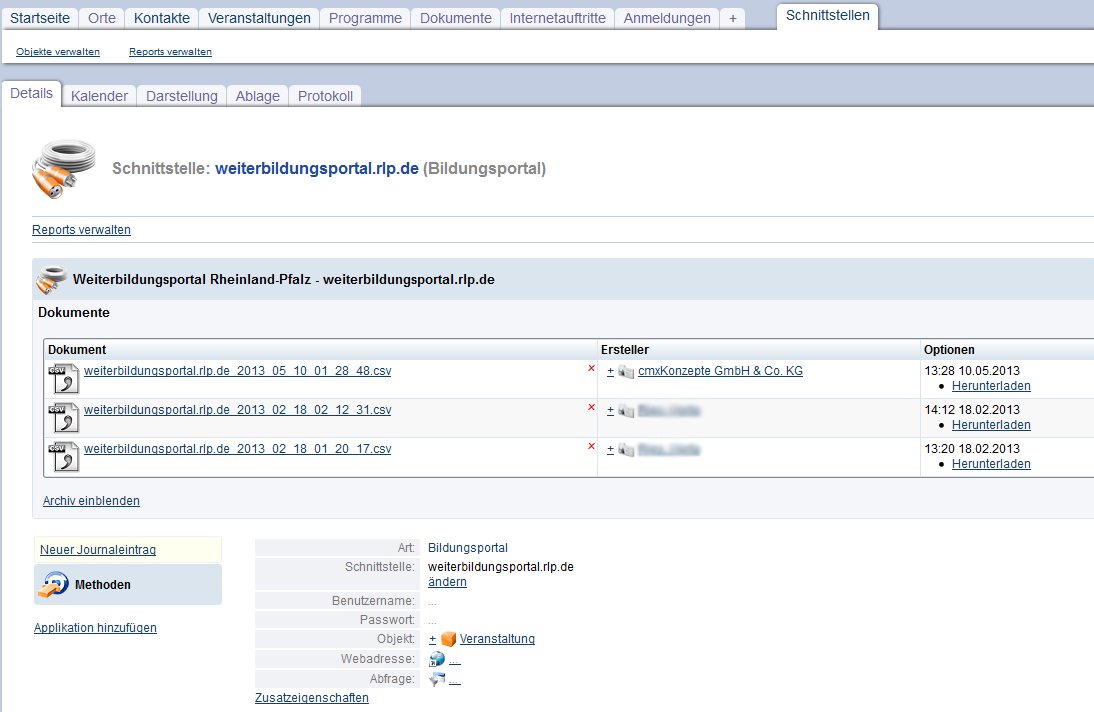Expand the plus beside Veranstaltung object
This screenshot has width=1094, height=712.
coord(432,639)
